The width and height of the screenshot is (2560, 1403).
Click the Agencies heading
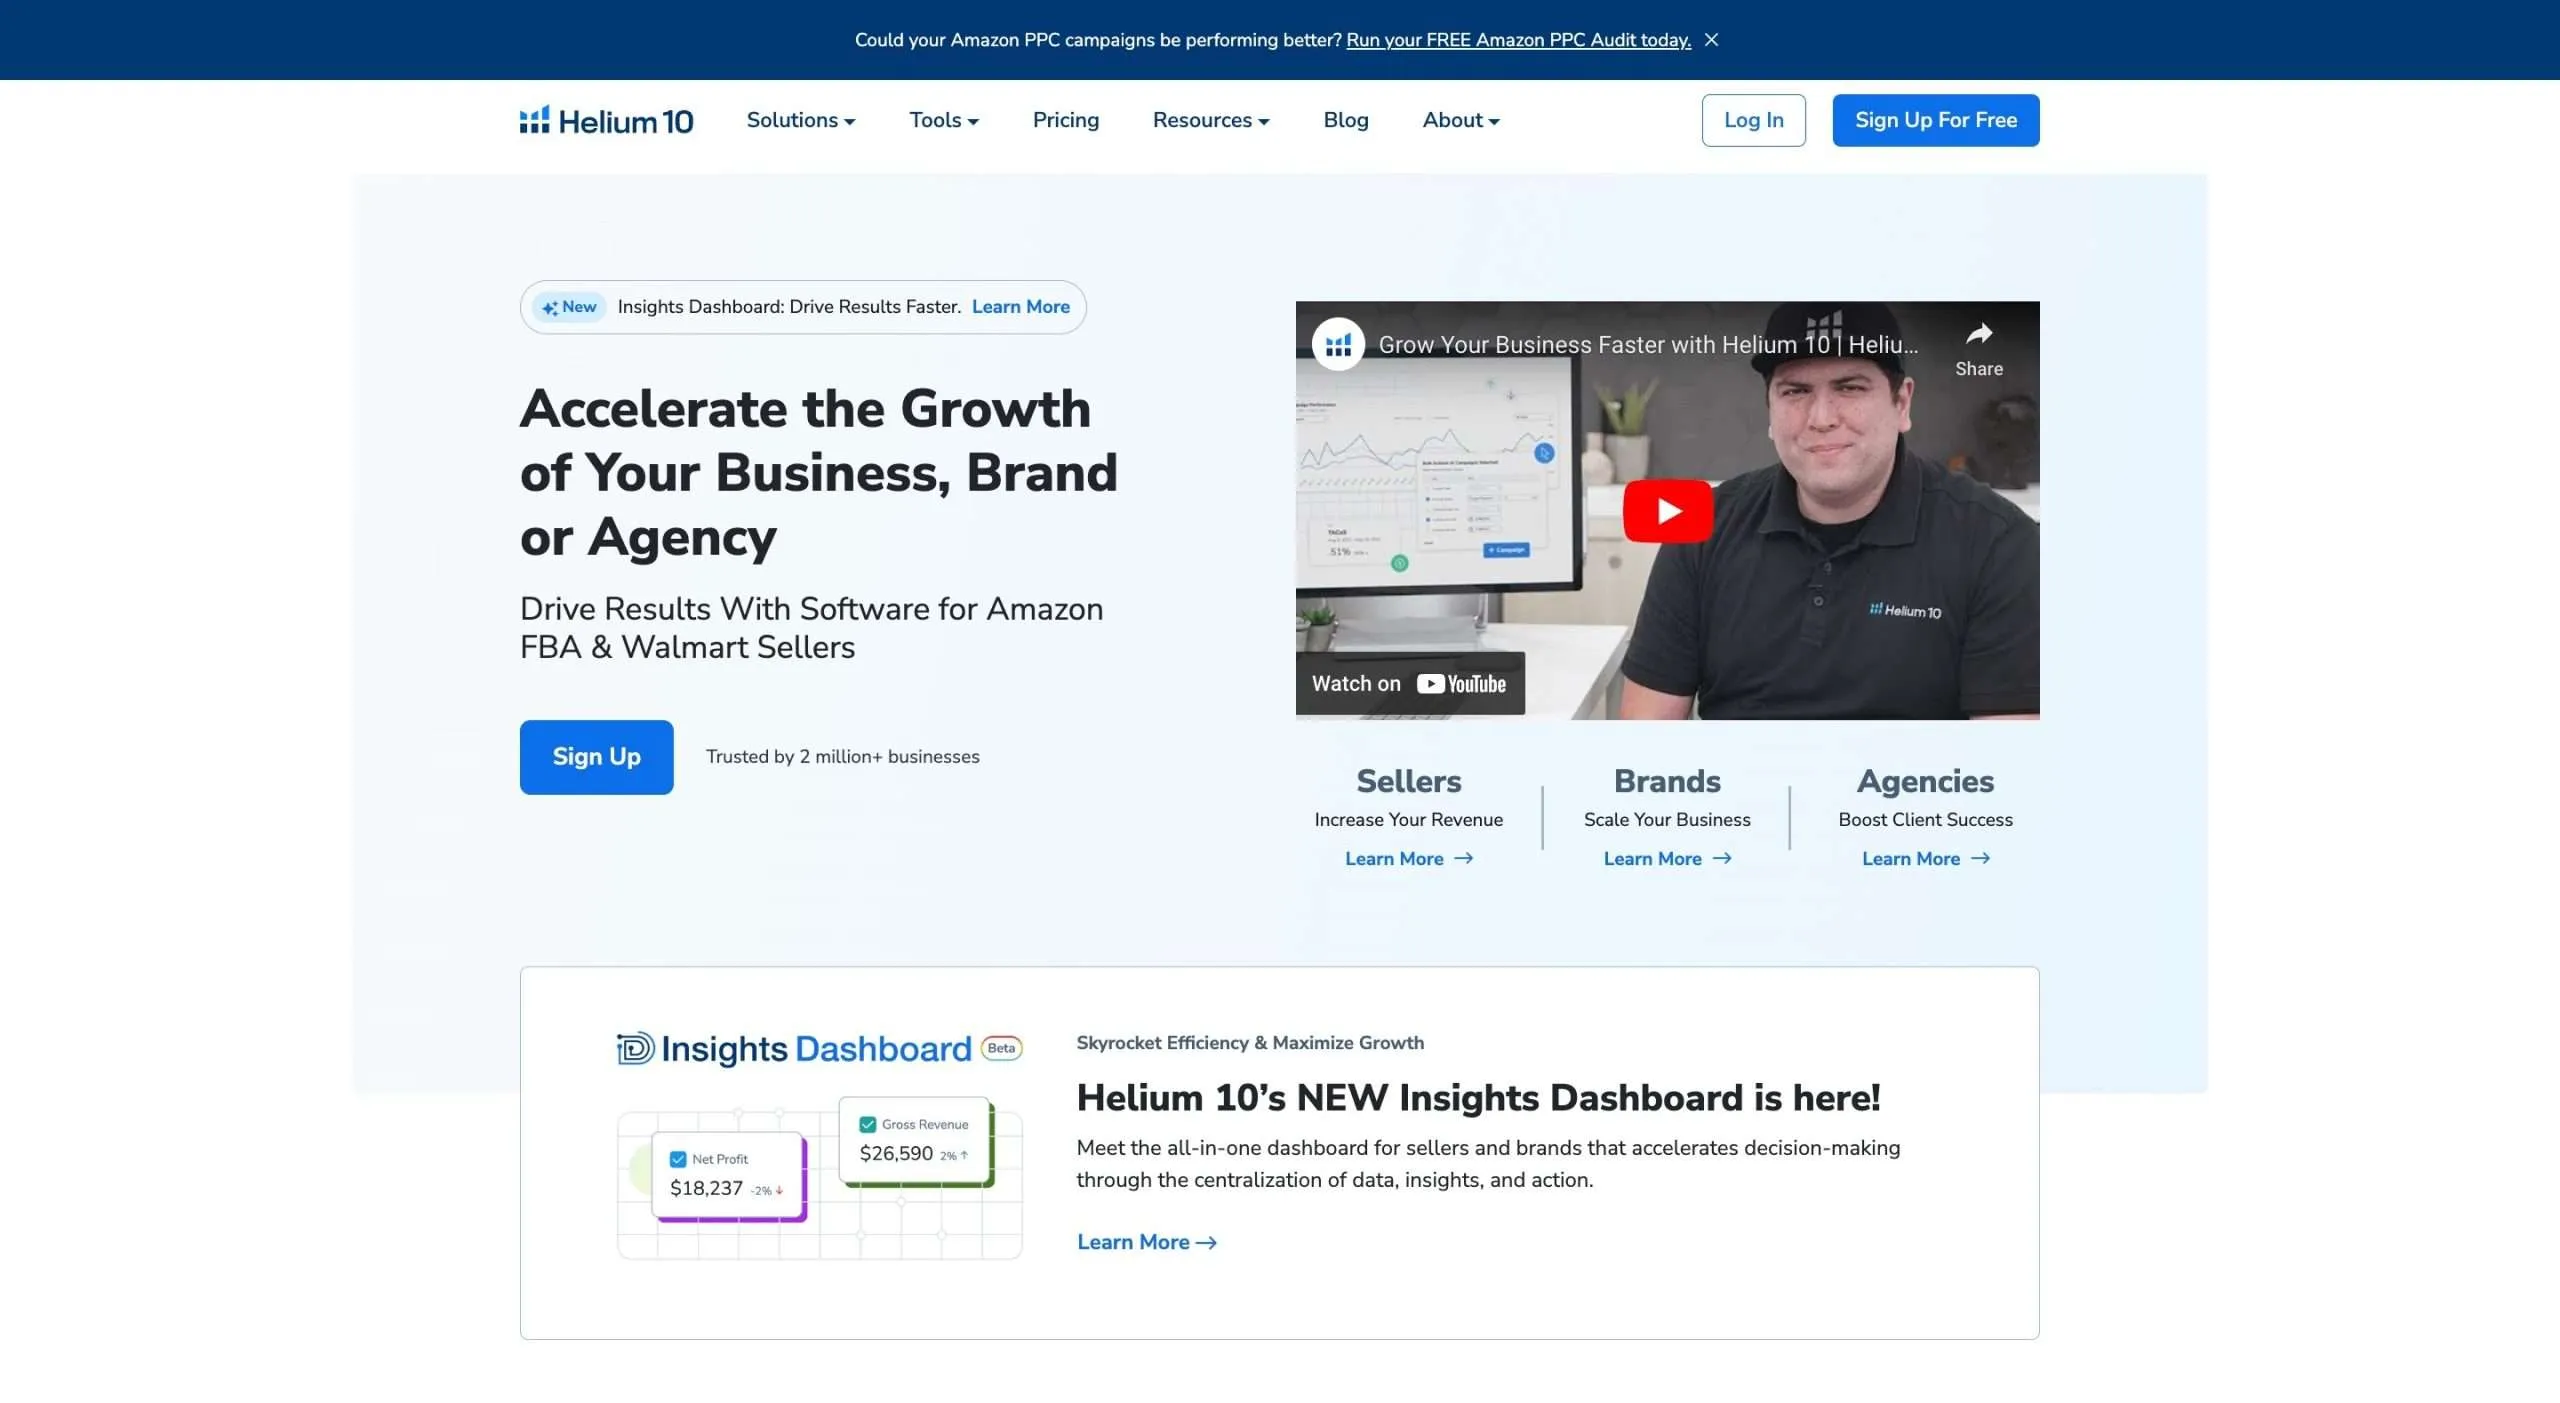click(x=1925, y=781)
